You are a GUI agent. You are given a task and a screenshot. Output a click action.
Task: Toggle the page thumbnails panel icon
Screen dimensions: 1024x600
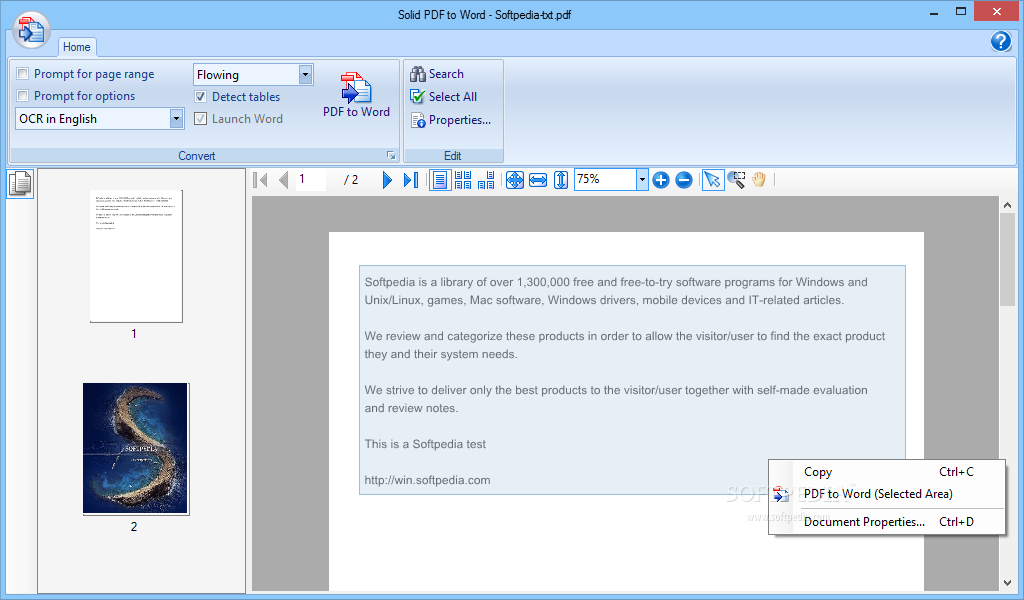point(20,183)
